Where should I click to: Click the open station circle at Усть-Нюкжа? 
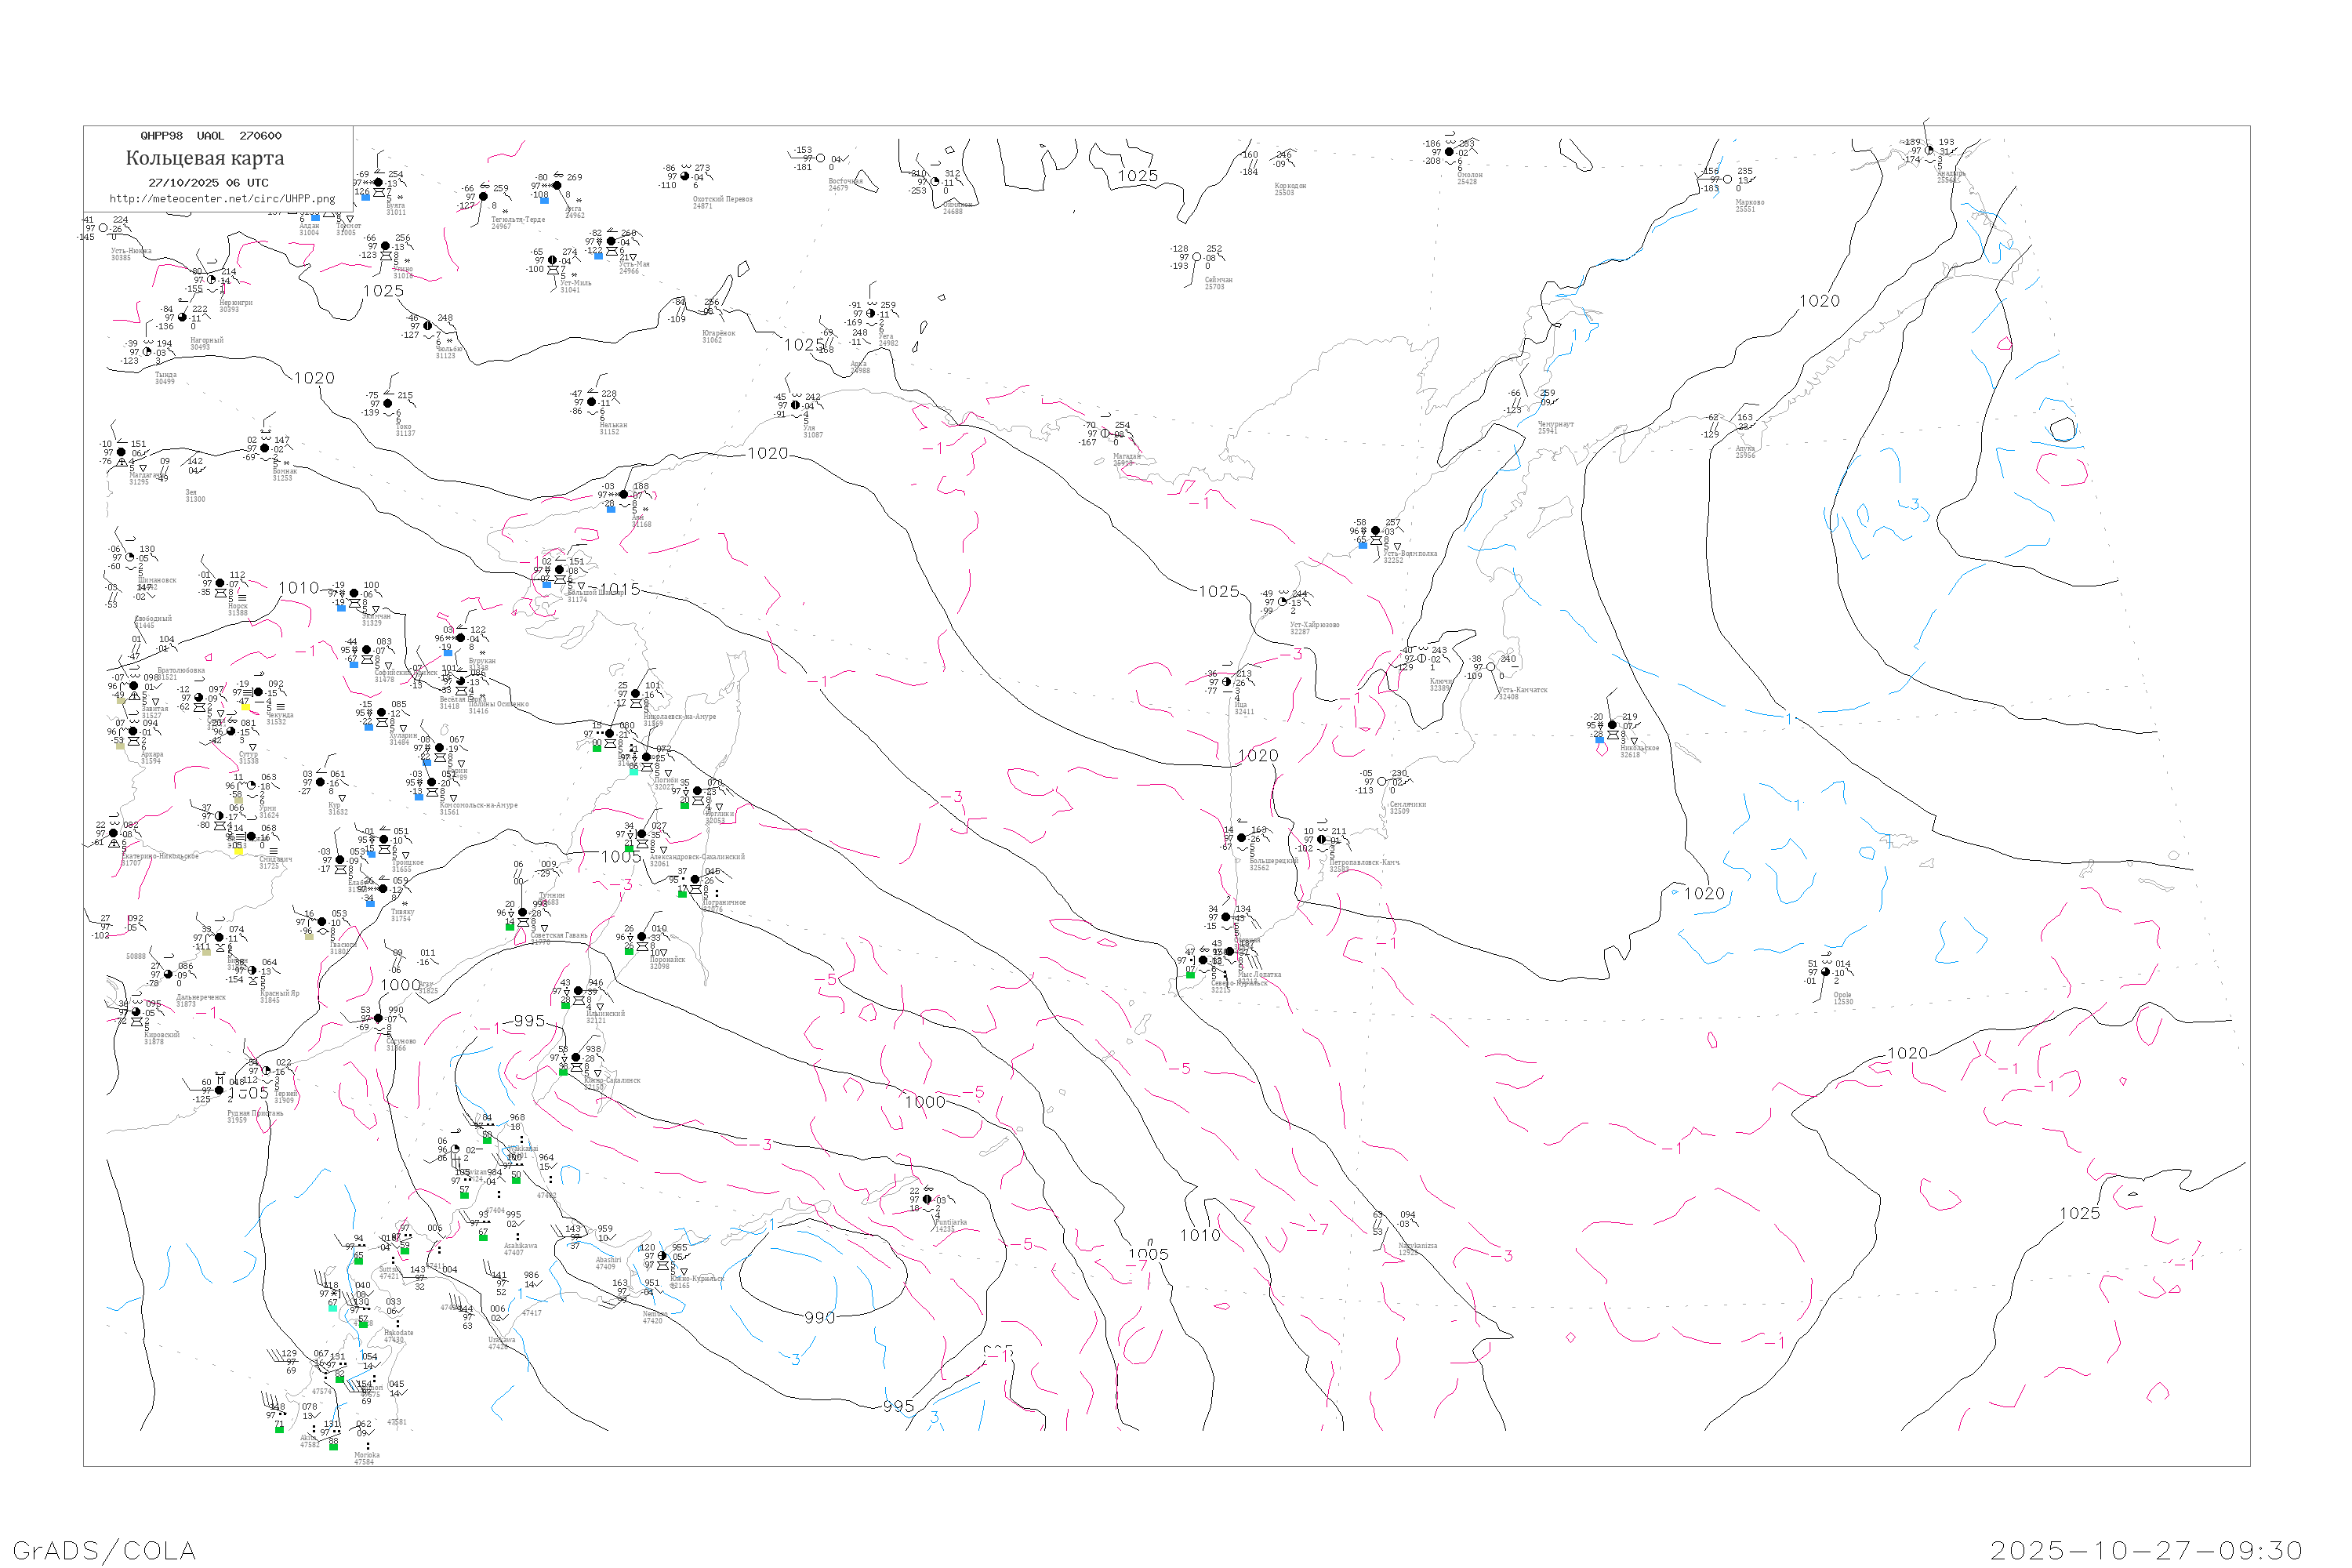103,228
